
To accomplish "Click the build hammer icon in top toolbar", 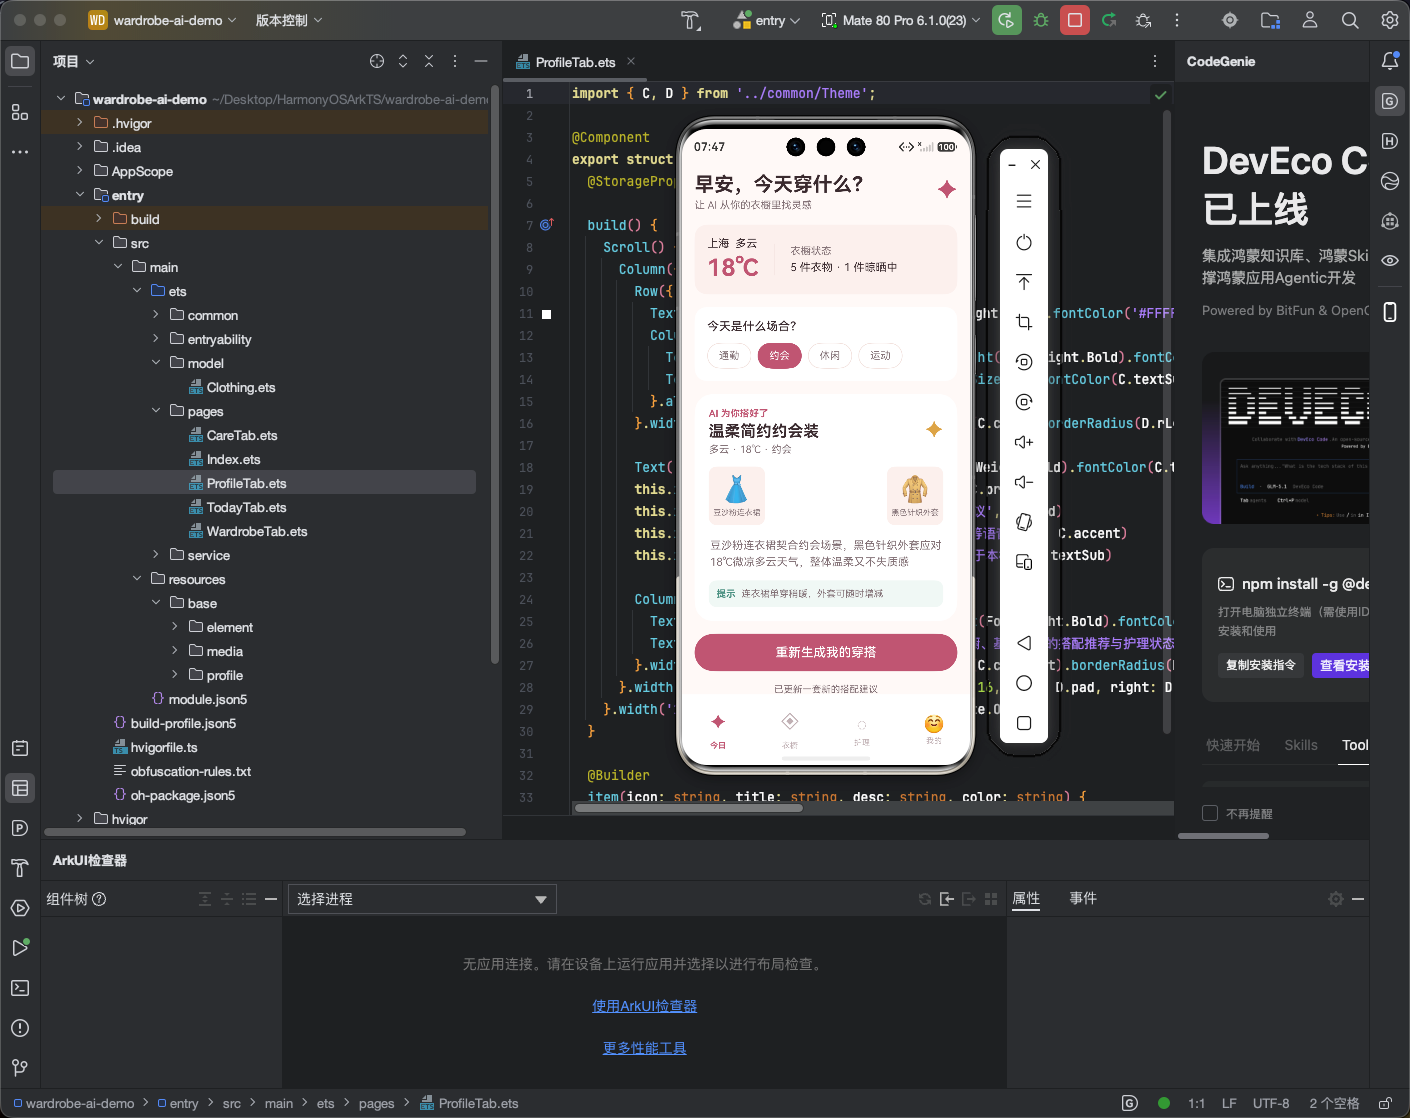I will point(691,20).
